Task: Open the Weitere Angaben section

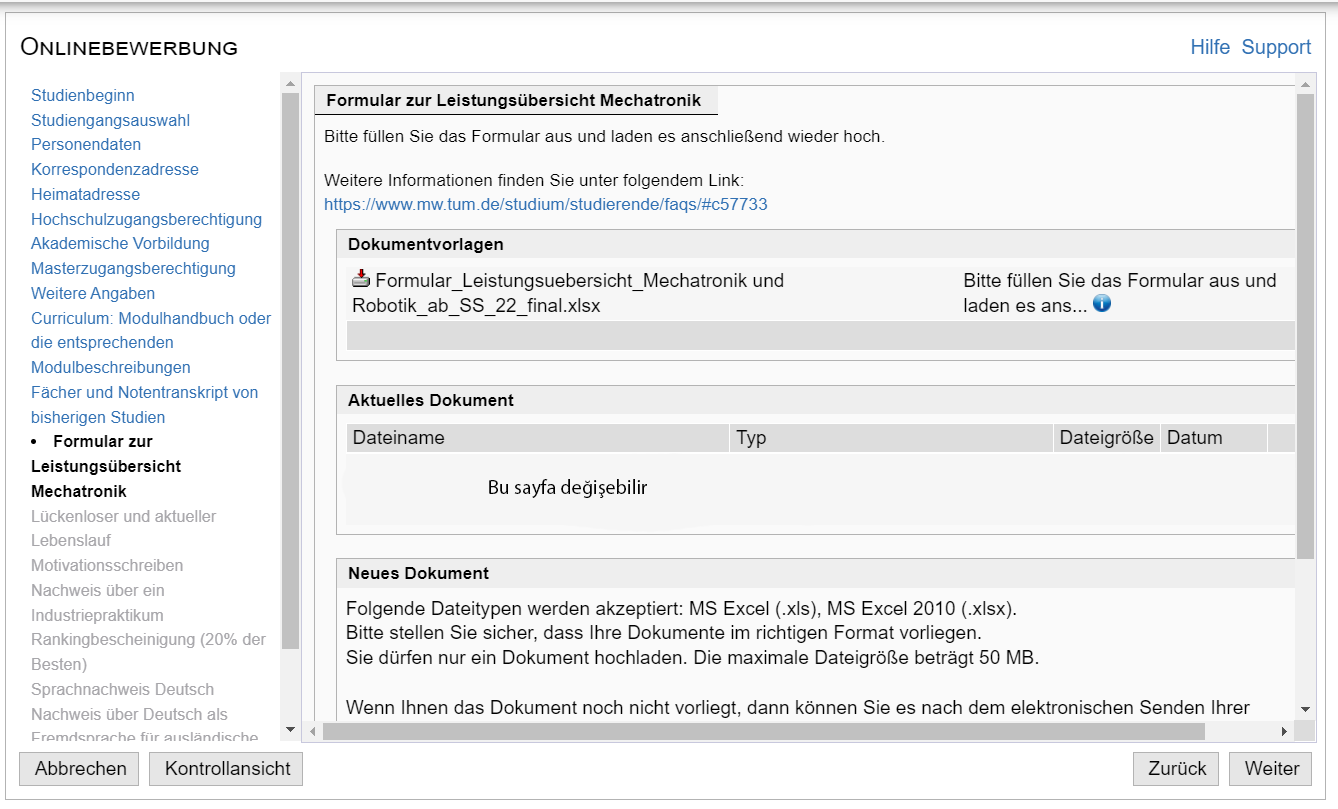Action: 93,293
